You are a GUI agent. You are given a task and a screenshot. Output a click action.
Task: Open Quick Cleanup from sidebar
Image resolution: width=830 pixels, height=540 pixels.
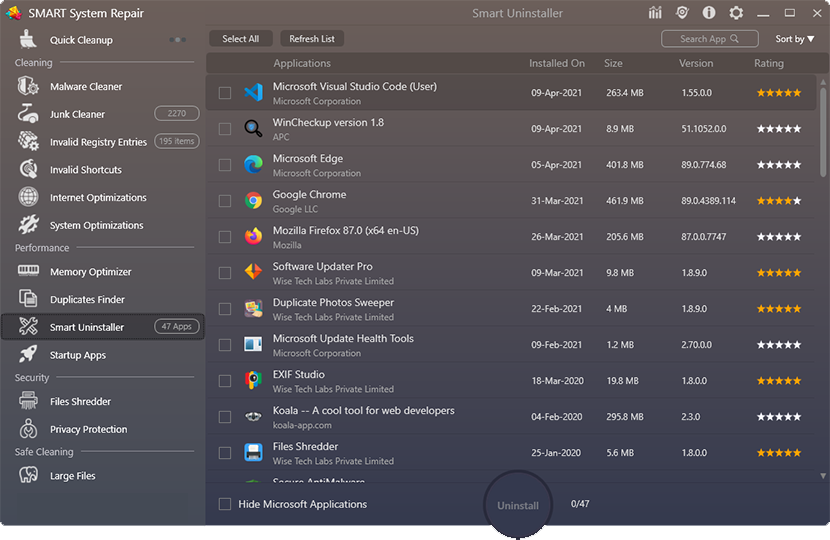click(x=81, y=40)
